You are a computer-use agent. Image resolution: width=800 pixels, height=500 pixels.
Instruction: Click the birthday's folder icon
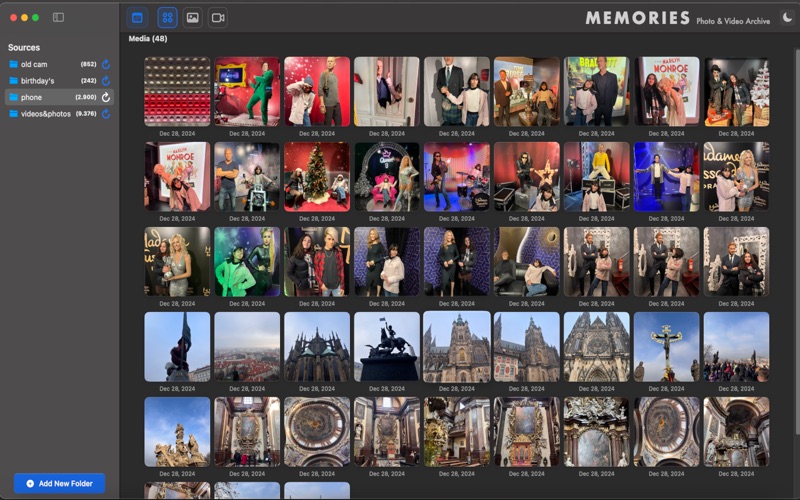click(13, 81)
